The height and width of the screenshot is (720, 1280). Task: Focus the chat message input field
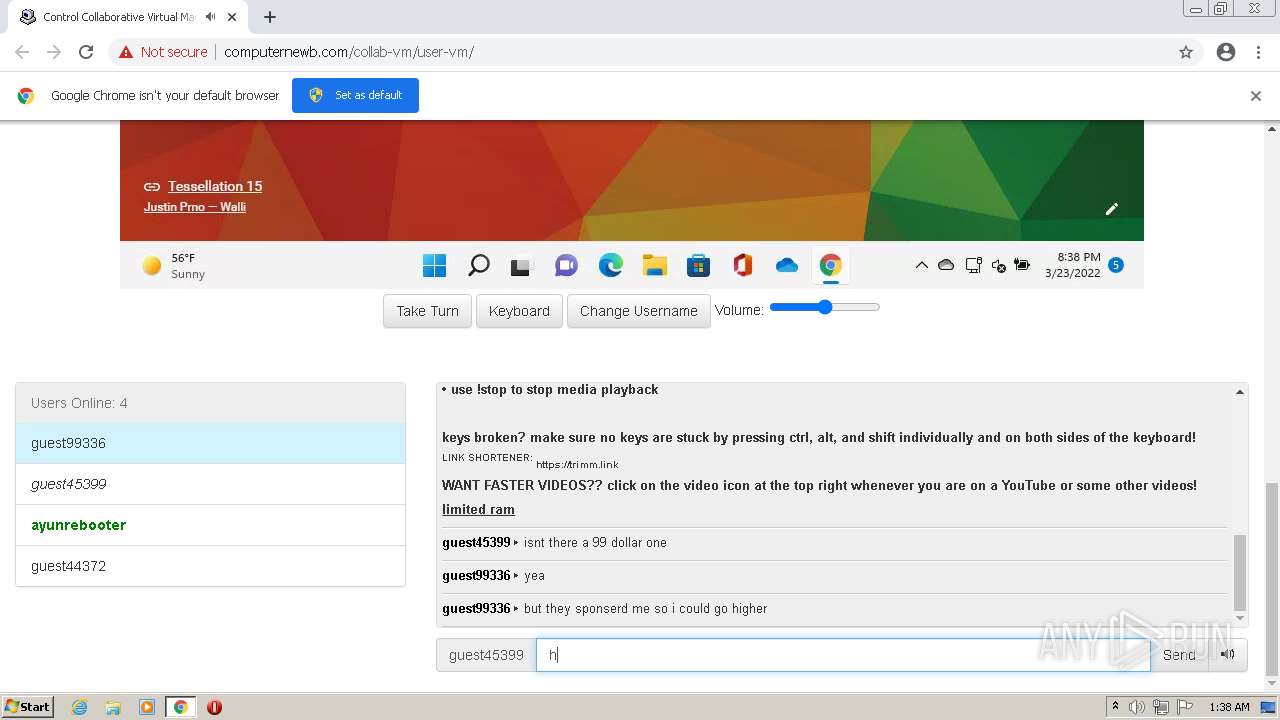click(843, 655)
